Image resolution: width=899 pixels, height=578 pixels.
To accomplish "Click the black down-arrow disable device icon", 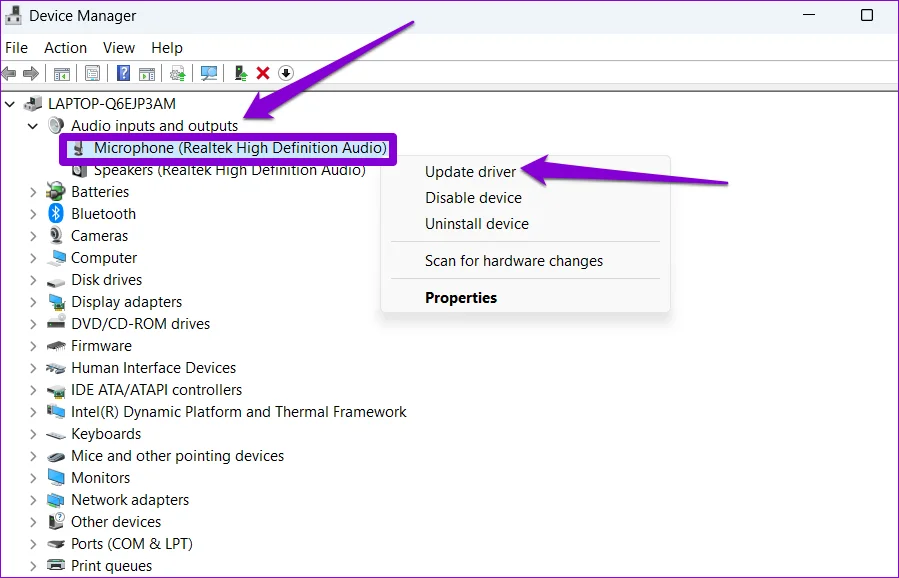I will click(286, 73).
